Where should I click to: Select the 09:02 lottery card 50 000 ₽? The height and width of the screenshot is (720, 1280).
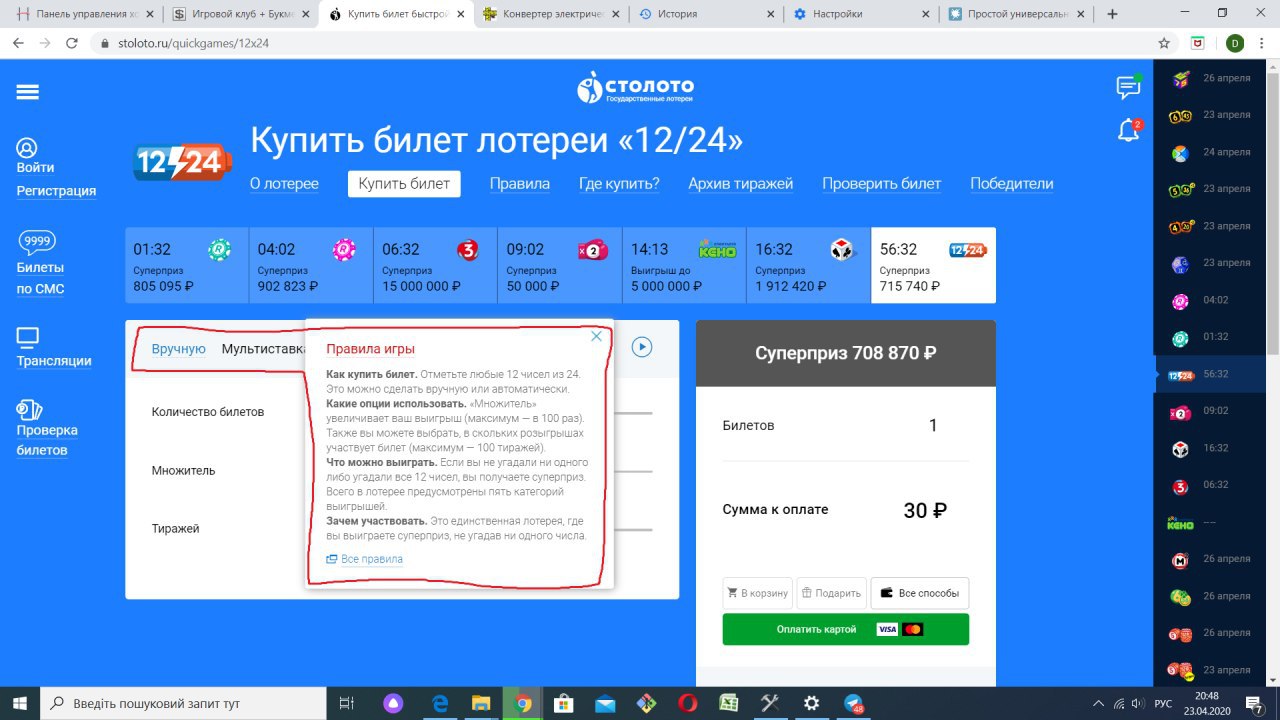pyautogui.click(x=560, y=265)
